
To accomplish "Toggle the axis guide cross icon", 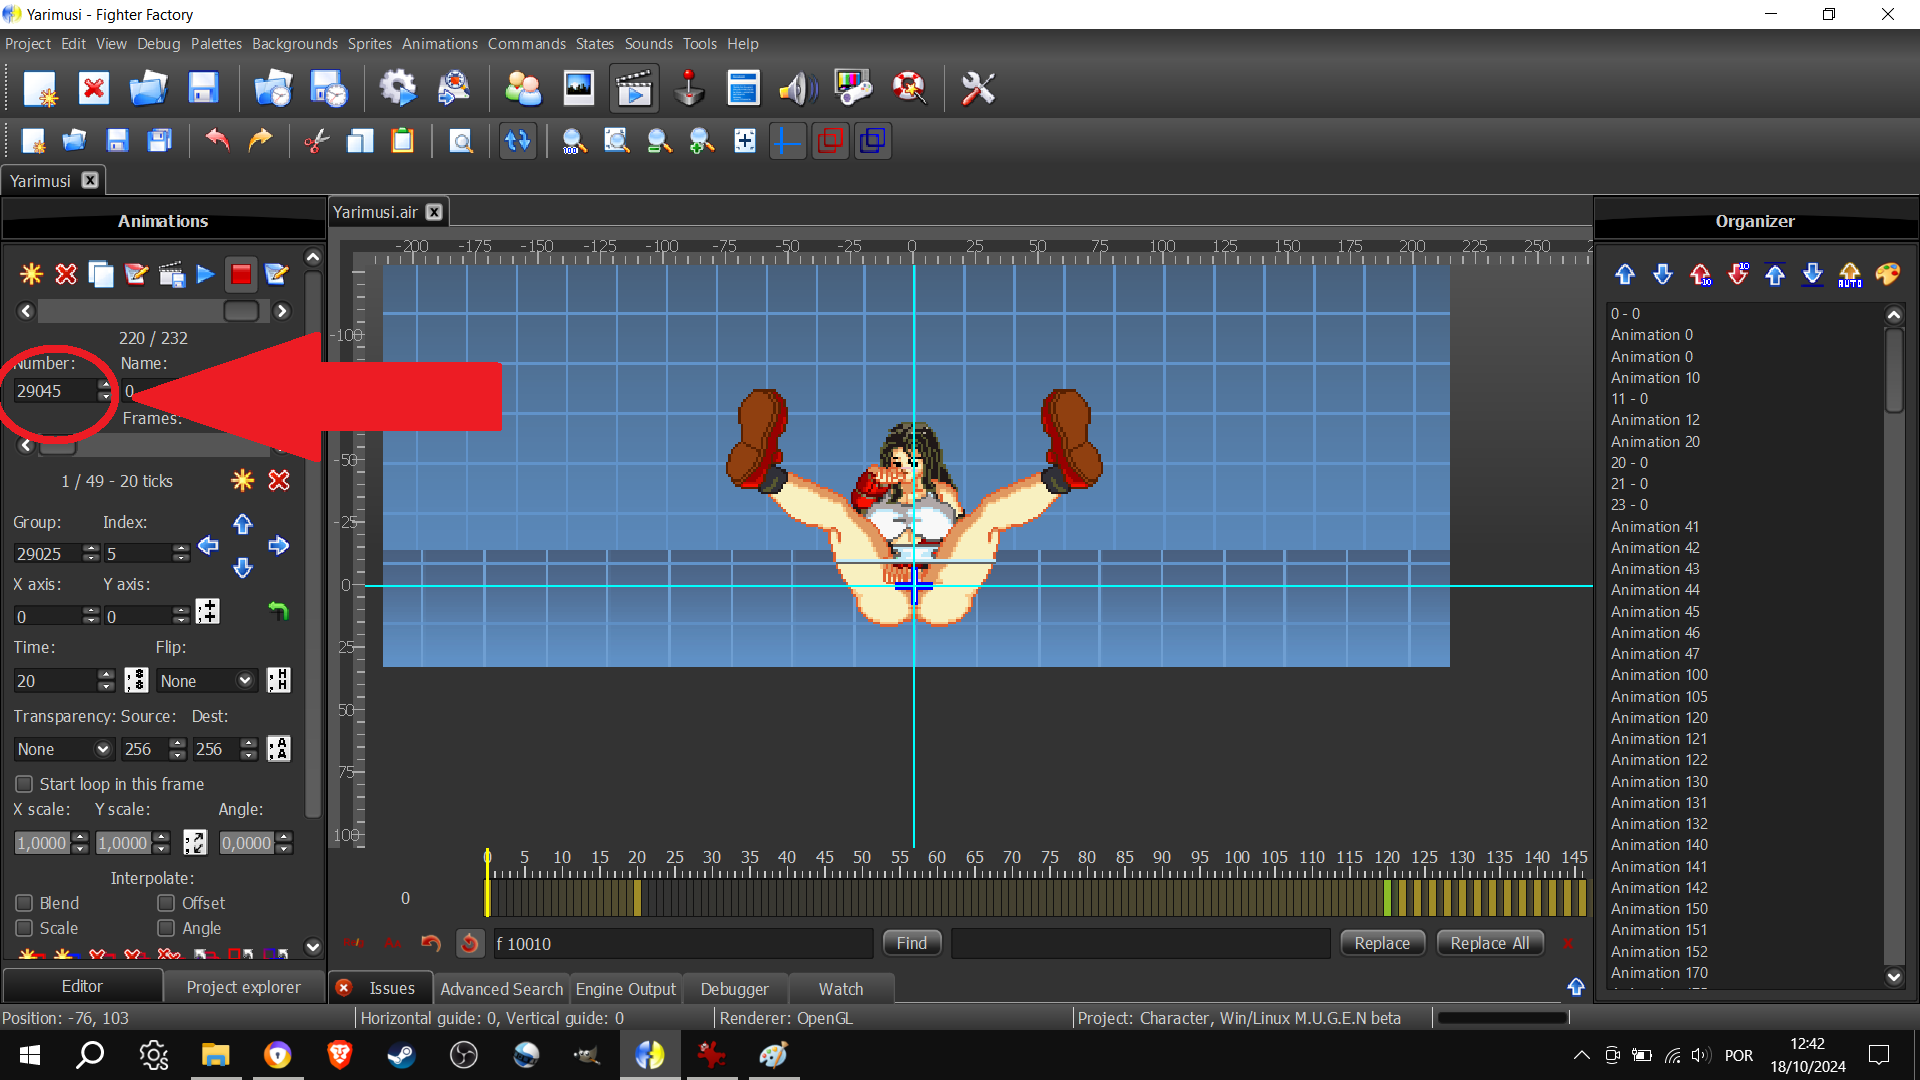I will [787, 141].
